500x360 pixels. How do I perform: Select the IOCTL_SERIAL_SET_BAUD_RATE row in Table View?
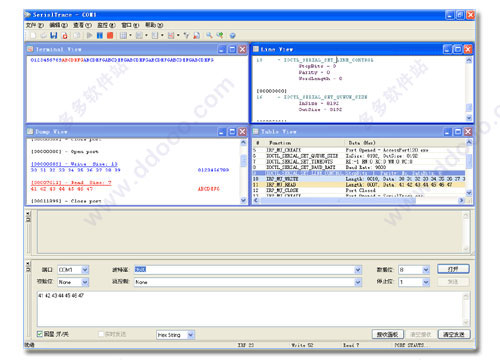(359, 167)
